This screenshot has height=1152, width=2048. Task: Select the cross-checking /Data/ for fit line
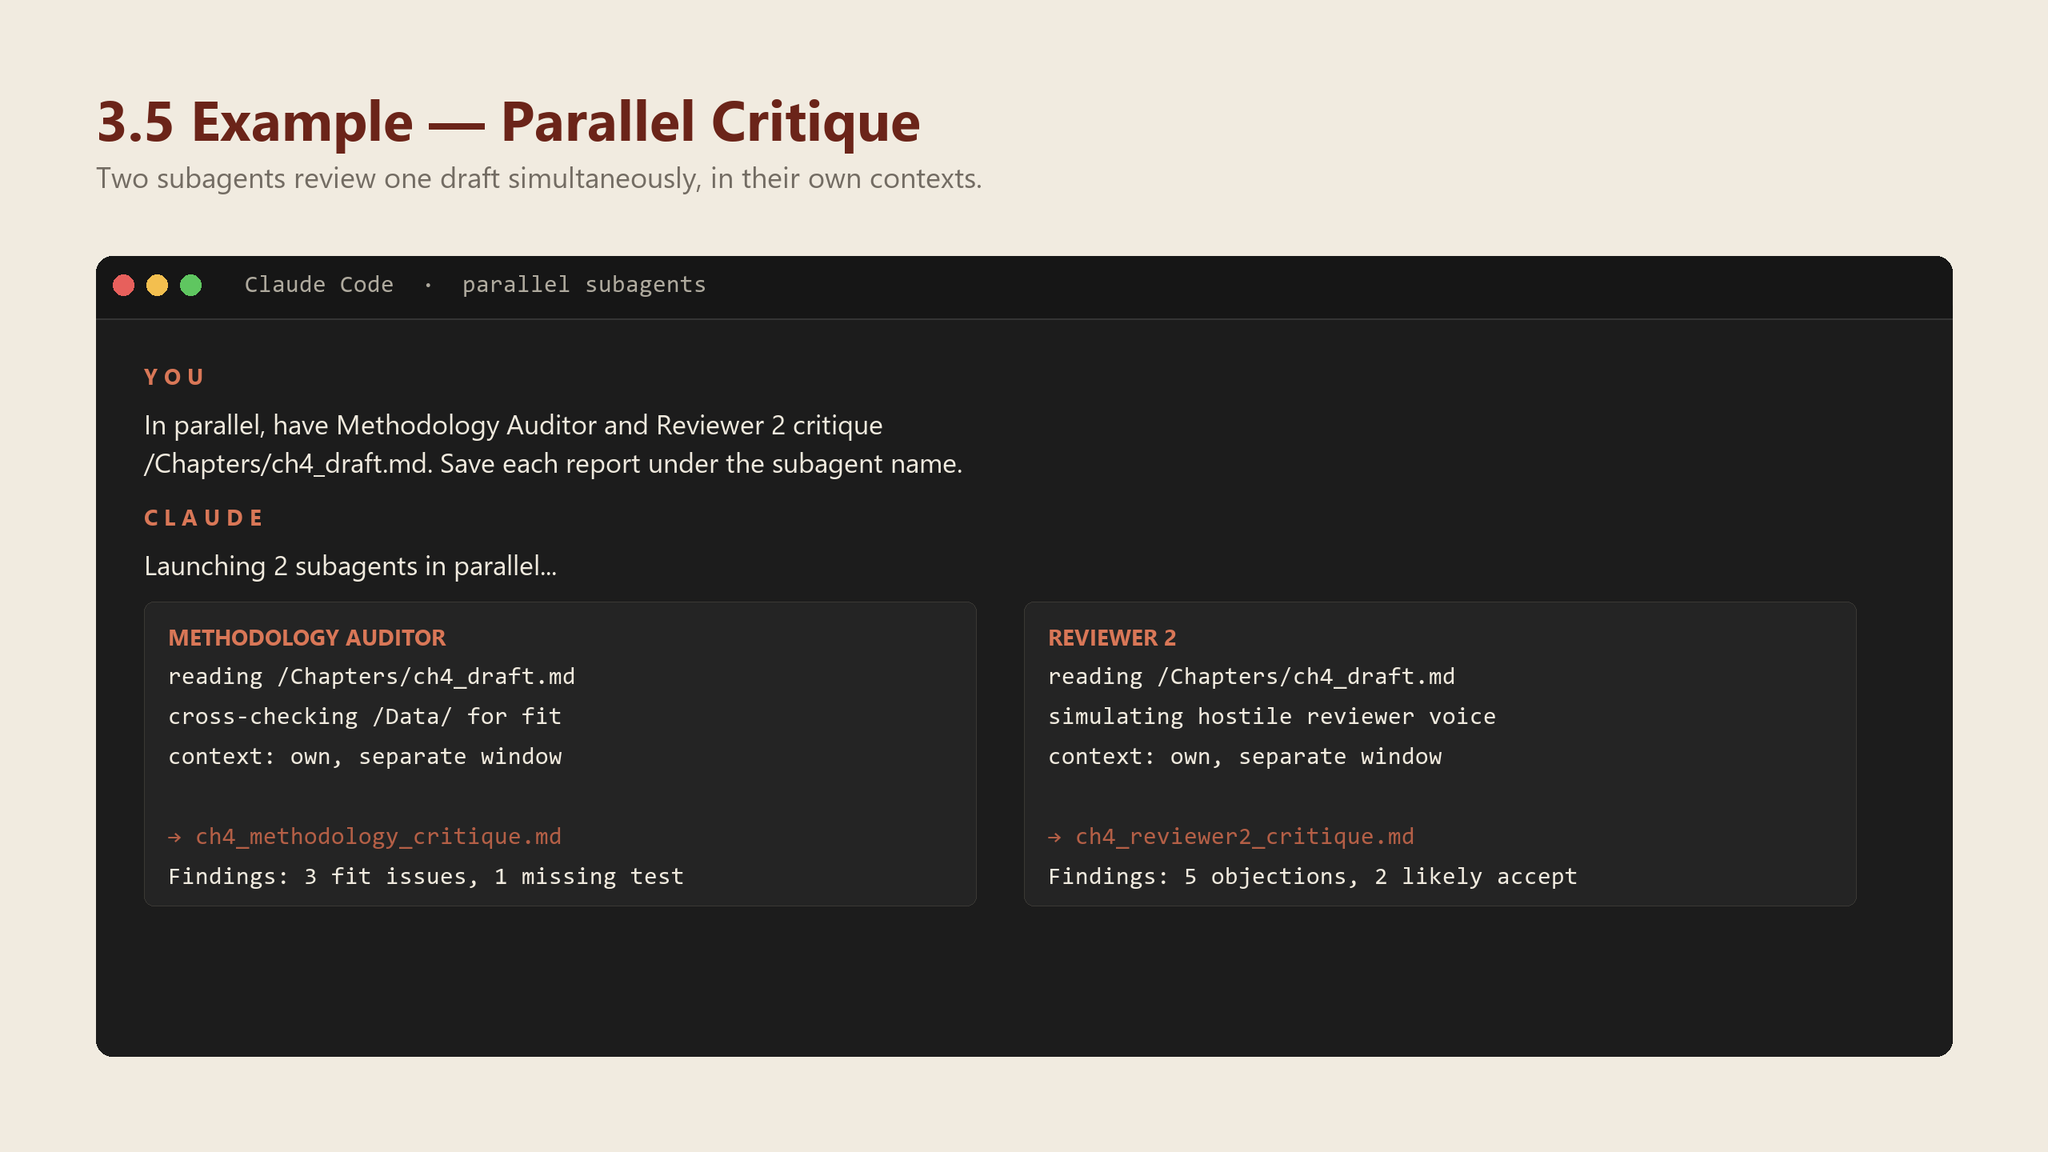point(365,717)
